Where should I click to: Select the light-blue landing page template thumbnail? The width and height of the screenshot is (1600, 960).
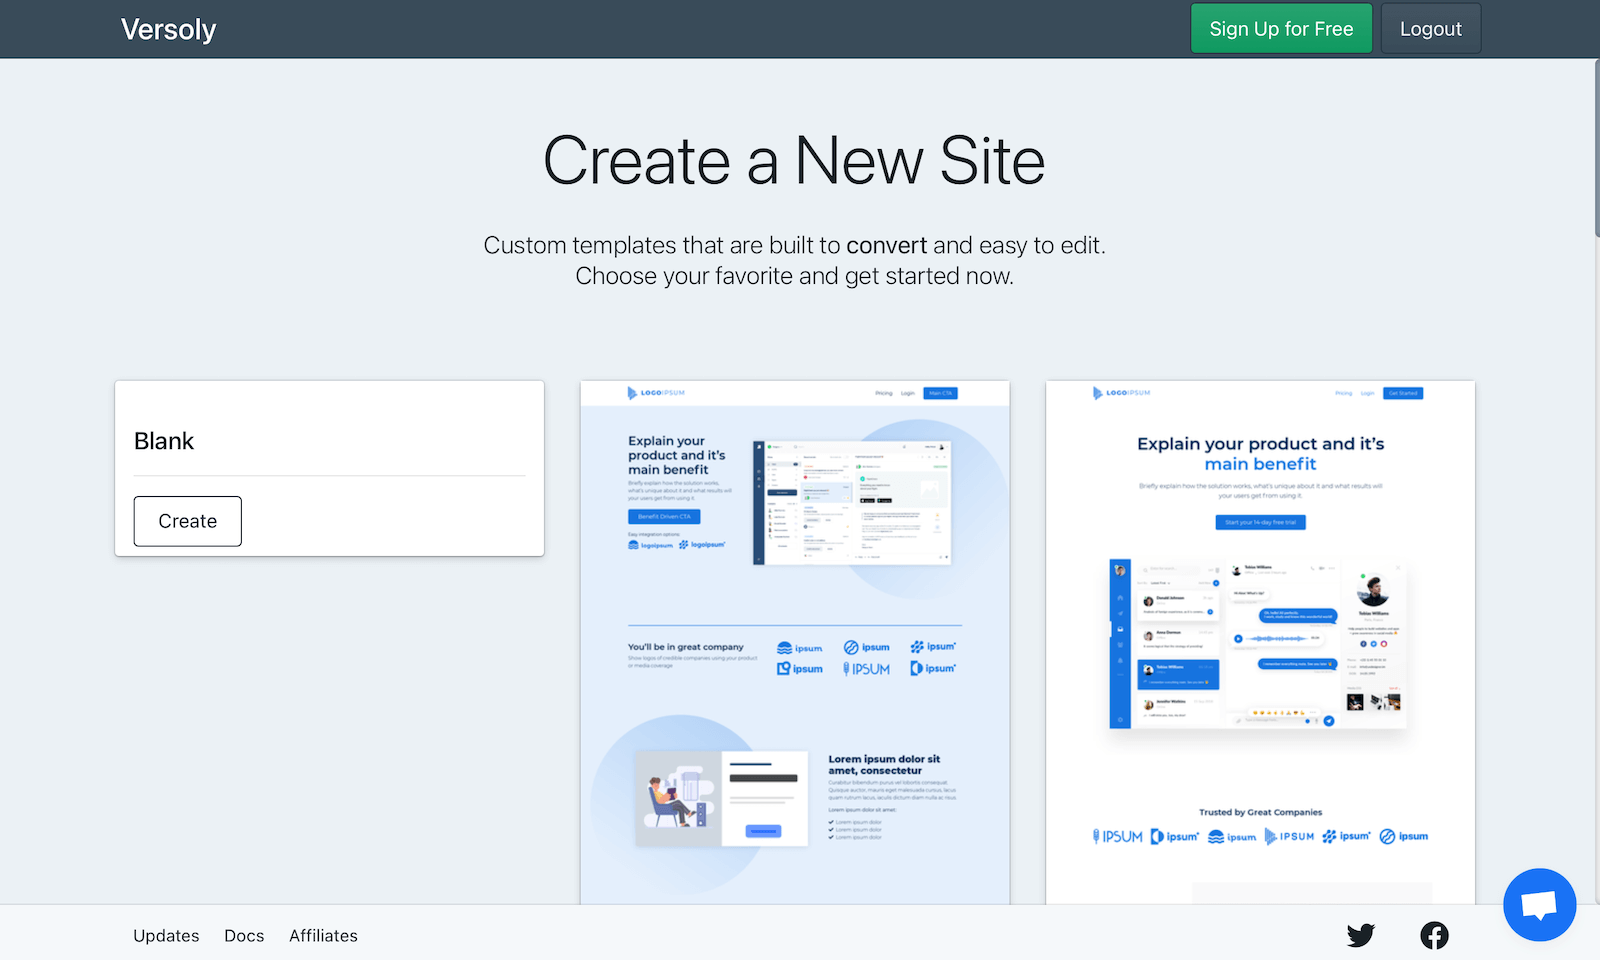(x=795, y=642)
